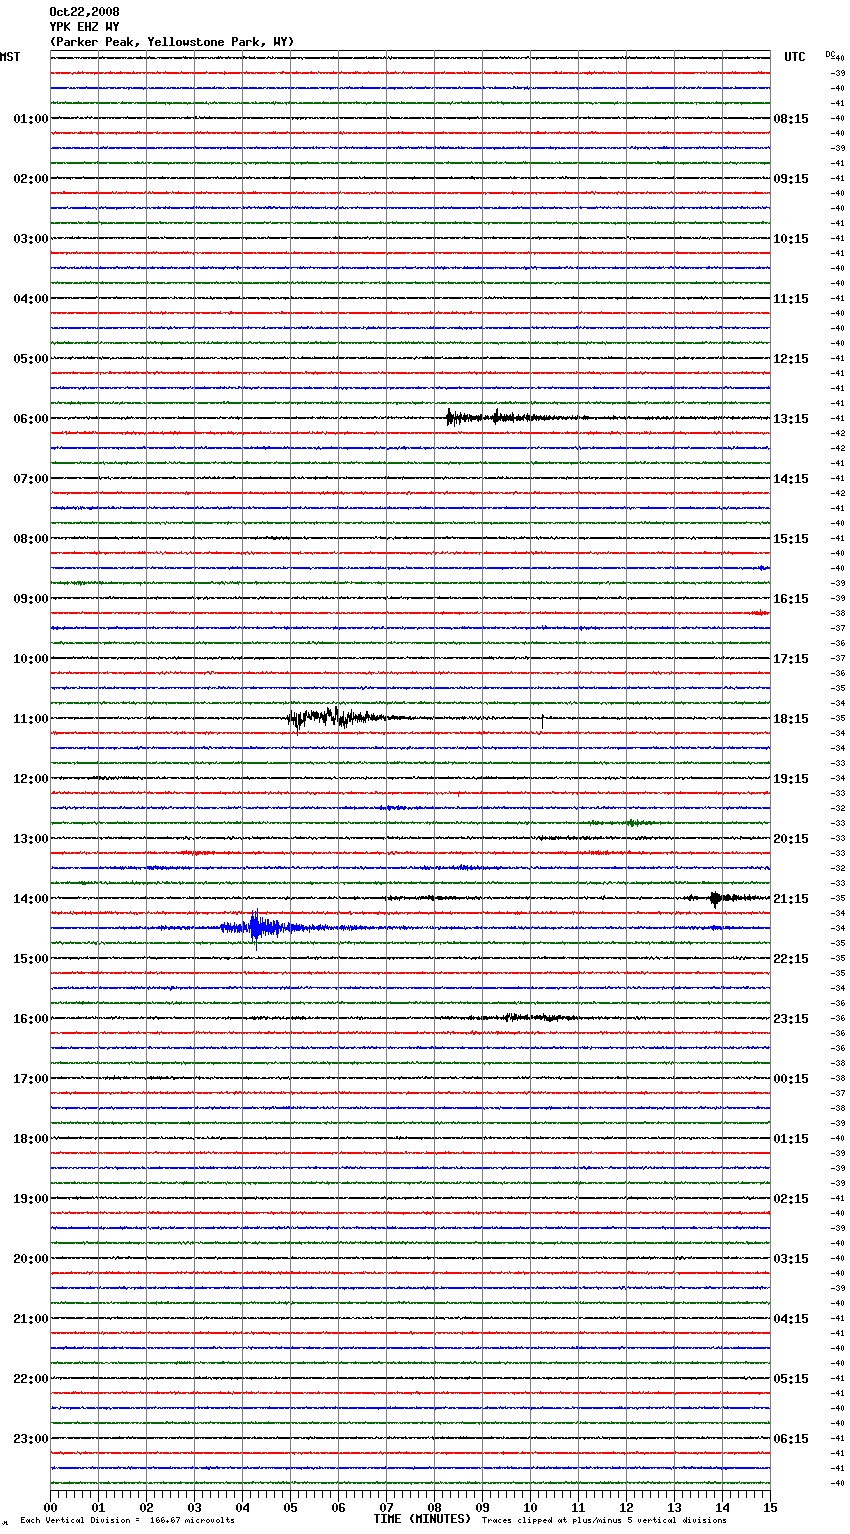Click the 14:00 MST row label

coord(31,899)
